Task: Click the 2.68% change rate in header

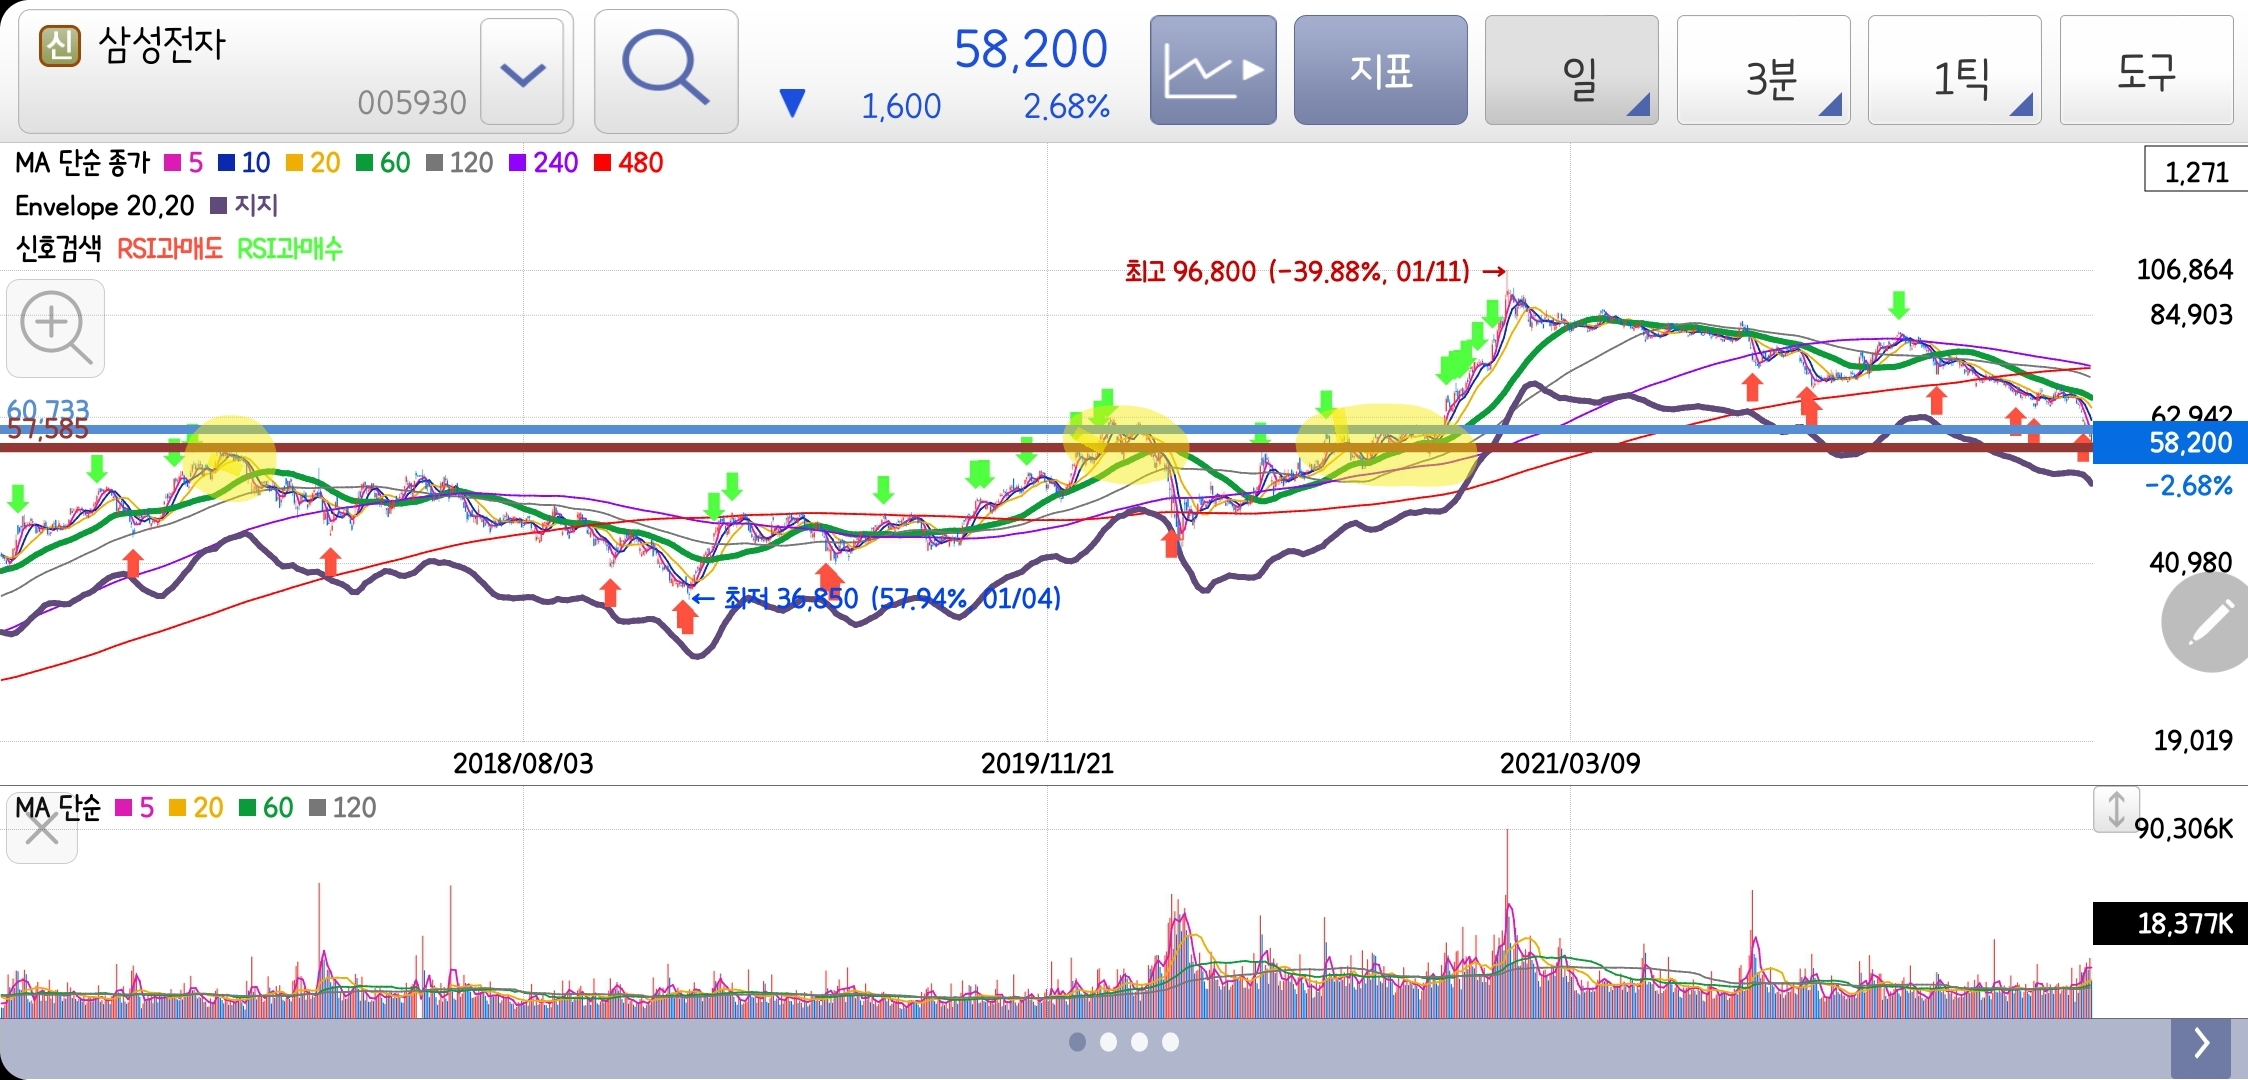Action: (1066, 106)
